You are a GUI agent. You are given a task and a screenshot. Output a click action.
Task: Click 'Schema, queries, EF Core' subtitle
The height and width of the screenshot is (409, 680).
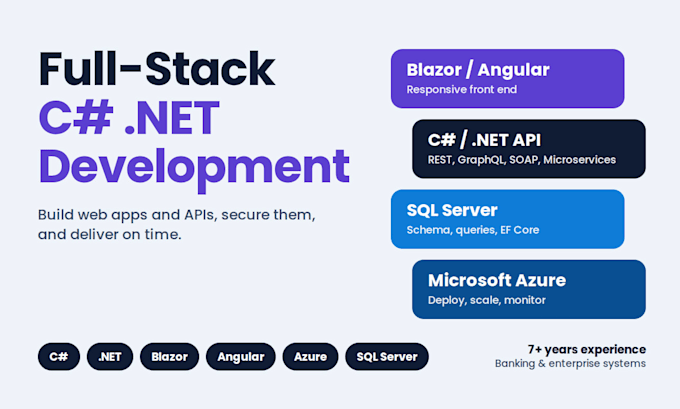(x=473, y=230)
